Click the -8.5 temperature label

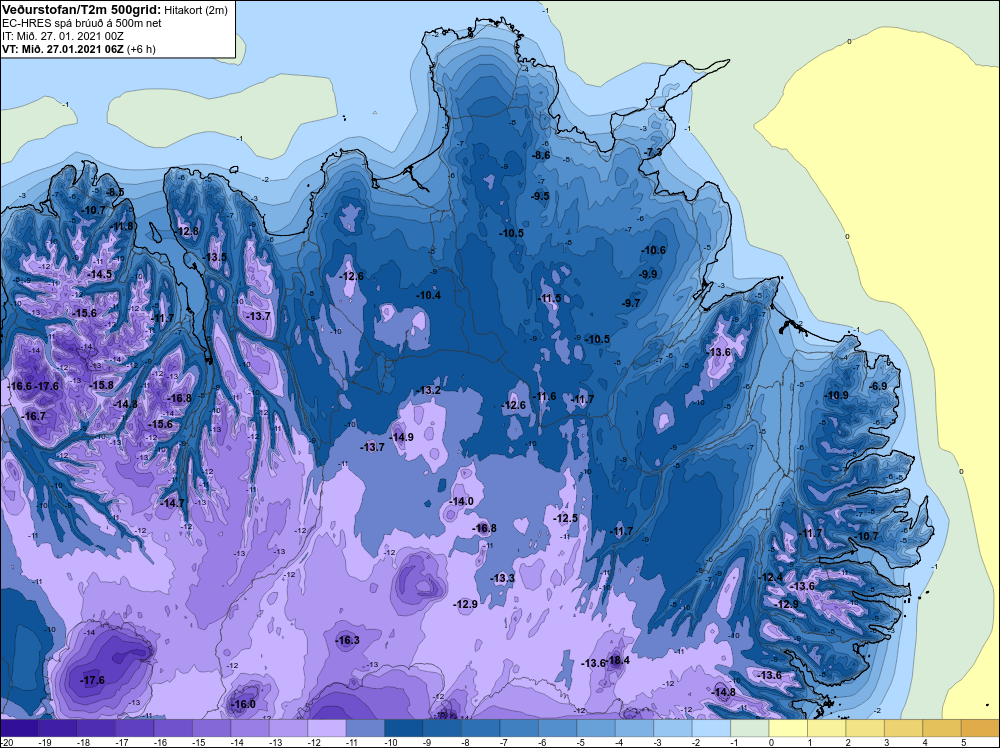pos(115,192)
